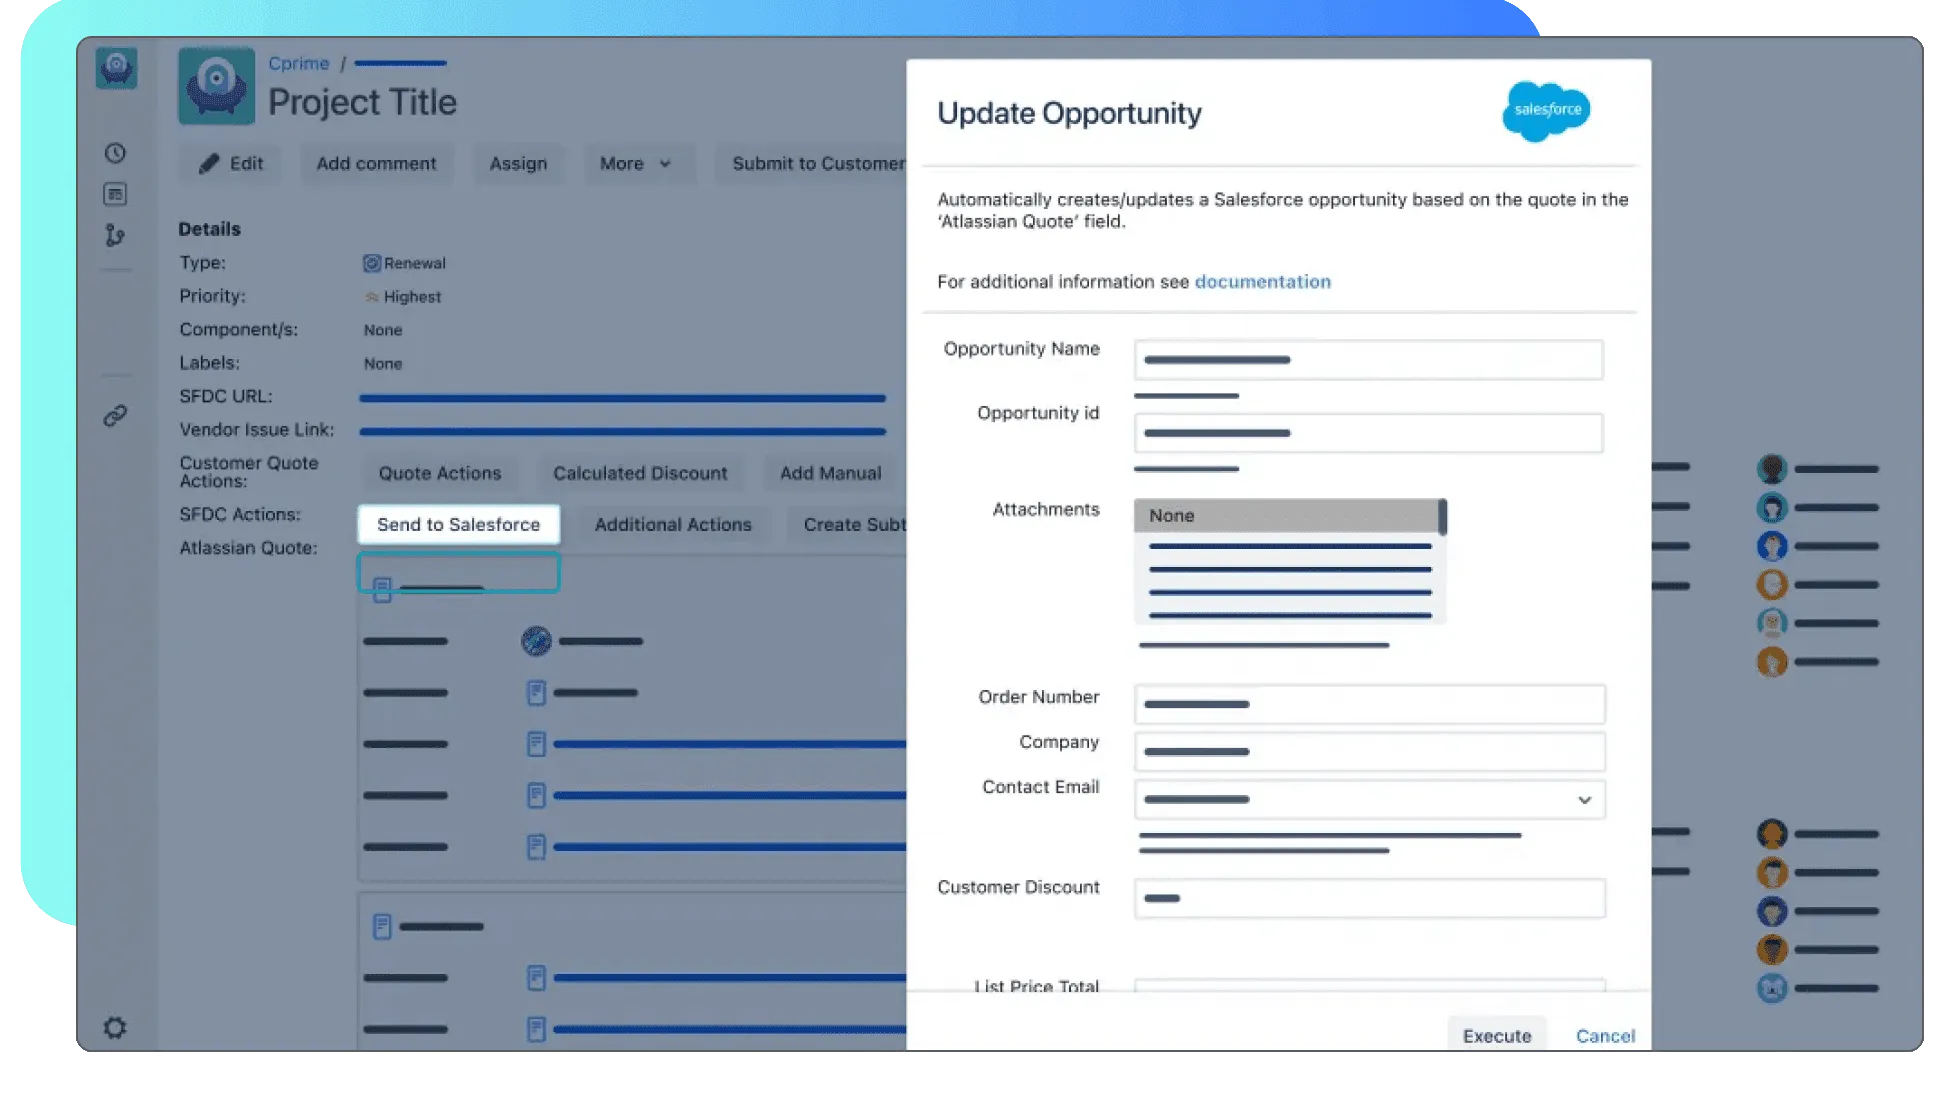Click the Salesforce cloud logo
The height and width of the screenshot is (1096, 1944).
click(1546, 110)
